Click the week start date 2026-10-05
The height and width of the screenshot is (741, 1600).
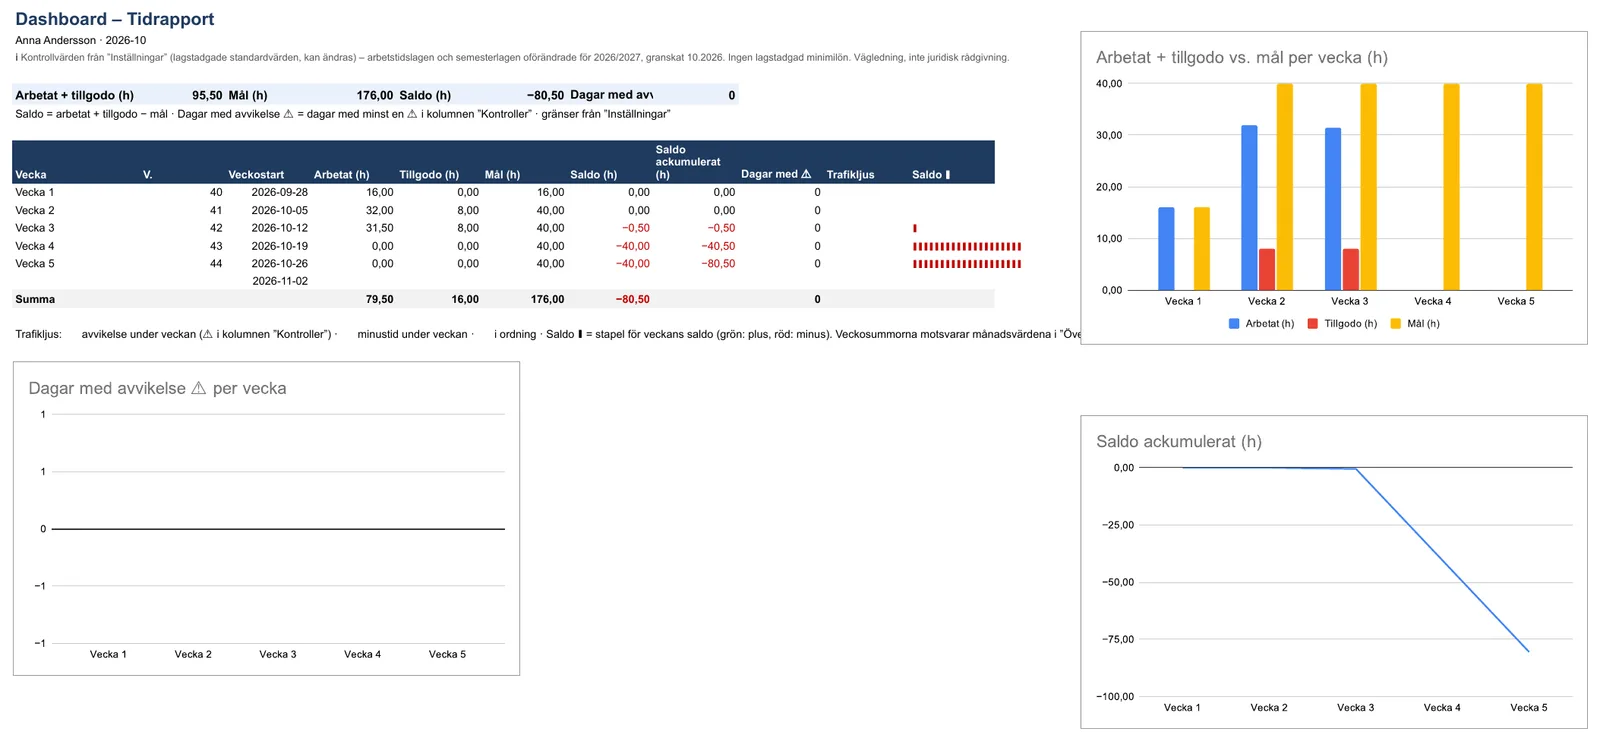[280, 210]
